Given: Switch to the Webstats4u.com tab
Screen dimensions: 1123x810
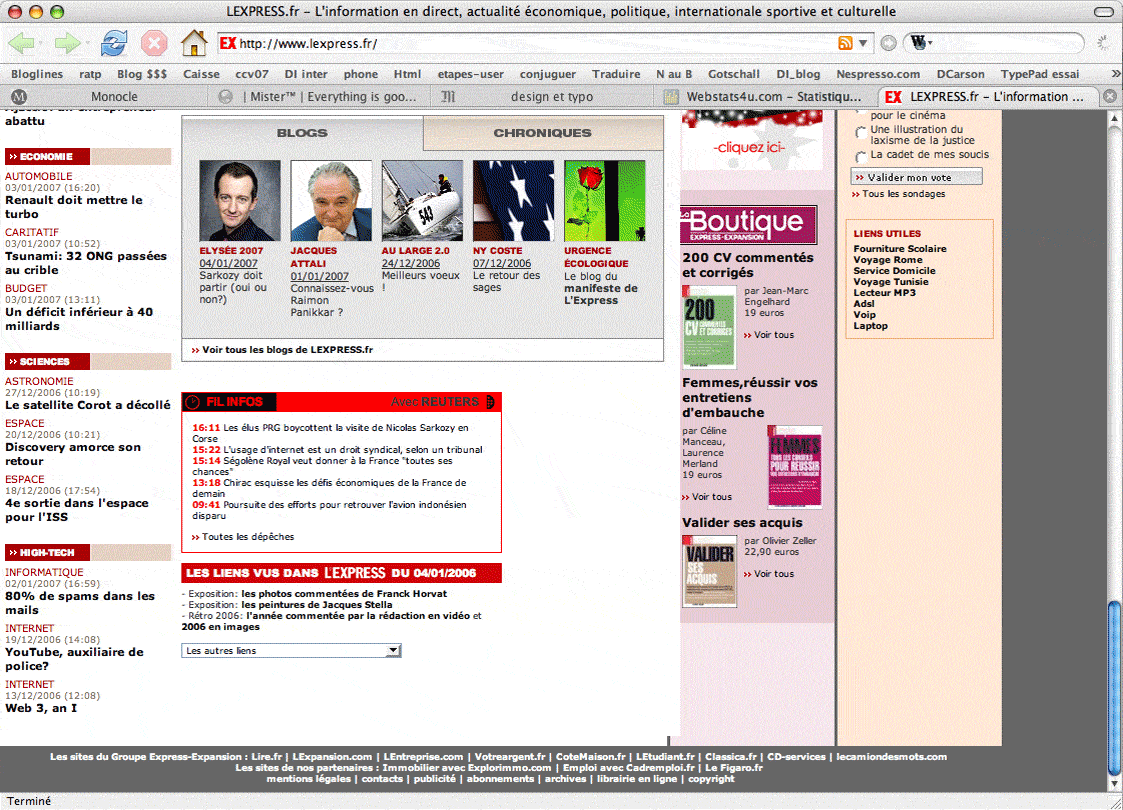Looking at the screenshot, I should coord(766,97).
